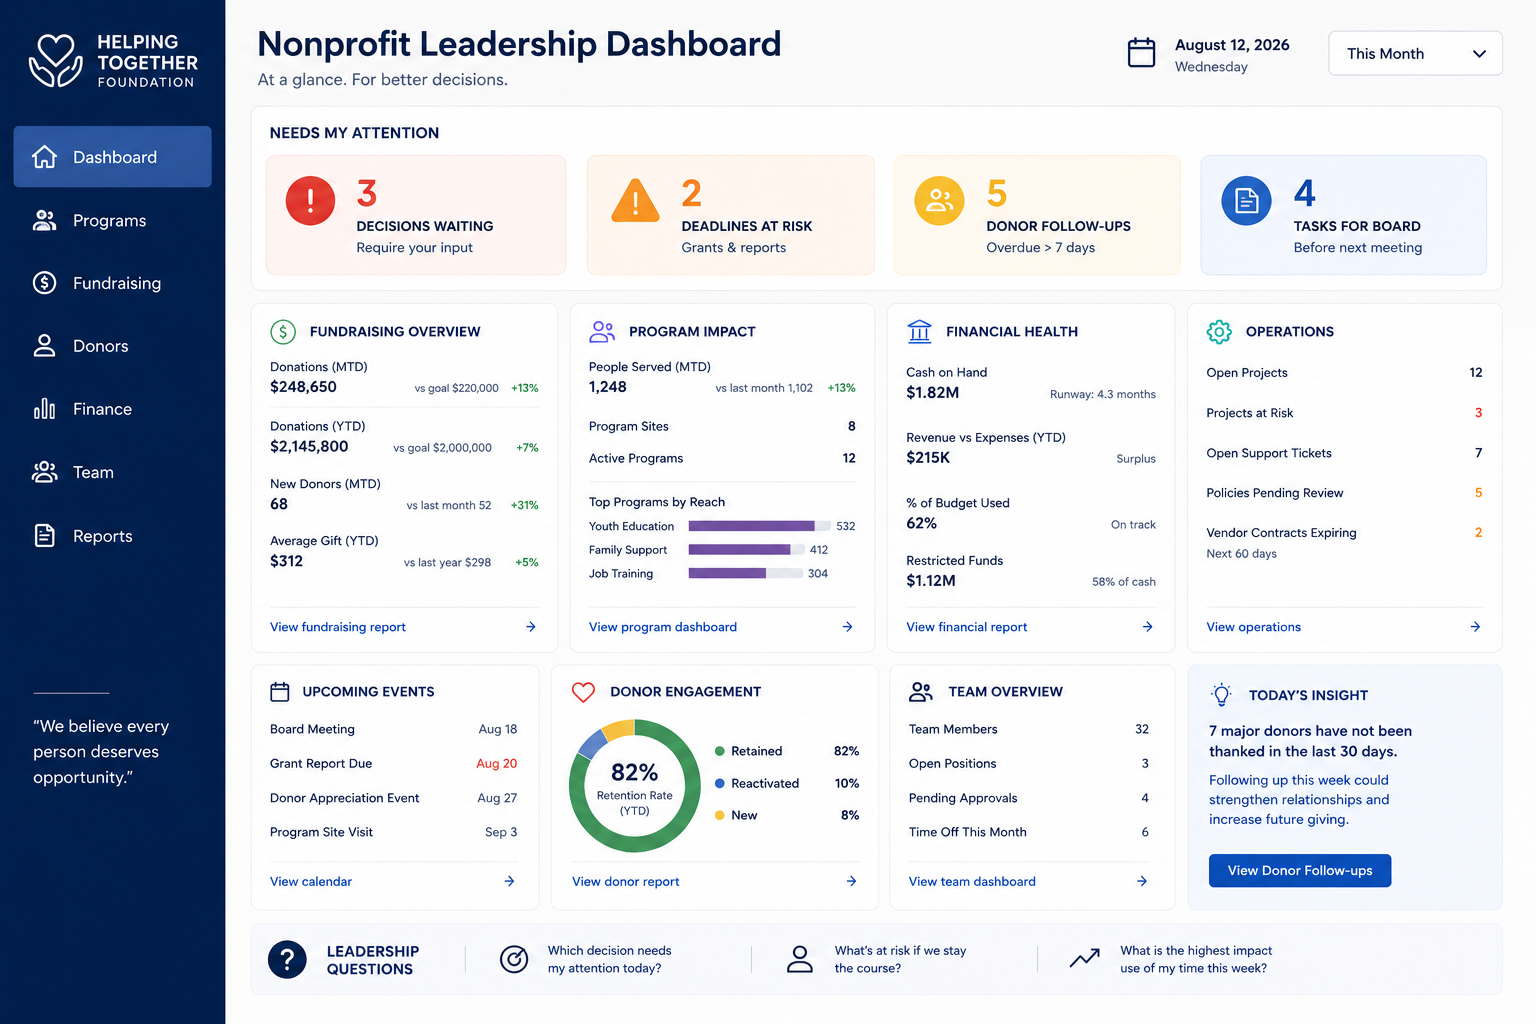
Task: Click the Financial Health bank building icon
Action: point(919,331)
